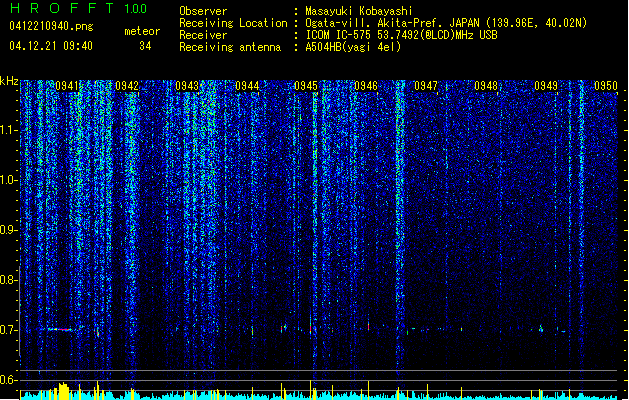Image resolution: width=629 pixels, height=400 pixels.
Task: Click the 0947 time marker
Action: 426,86
